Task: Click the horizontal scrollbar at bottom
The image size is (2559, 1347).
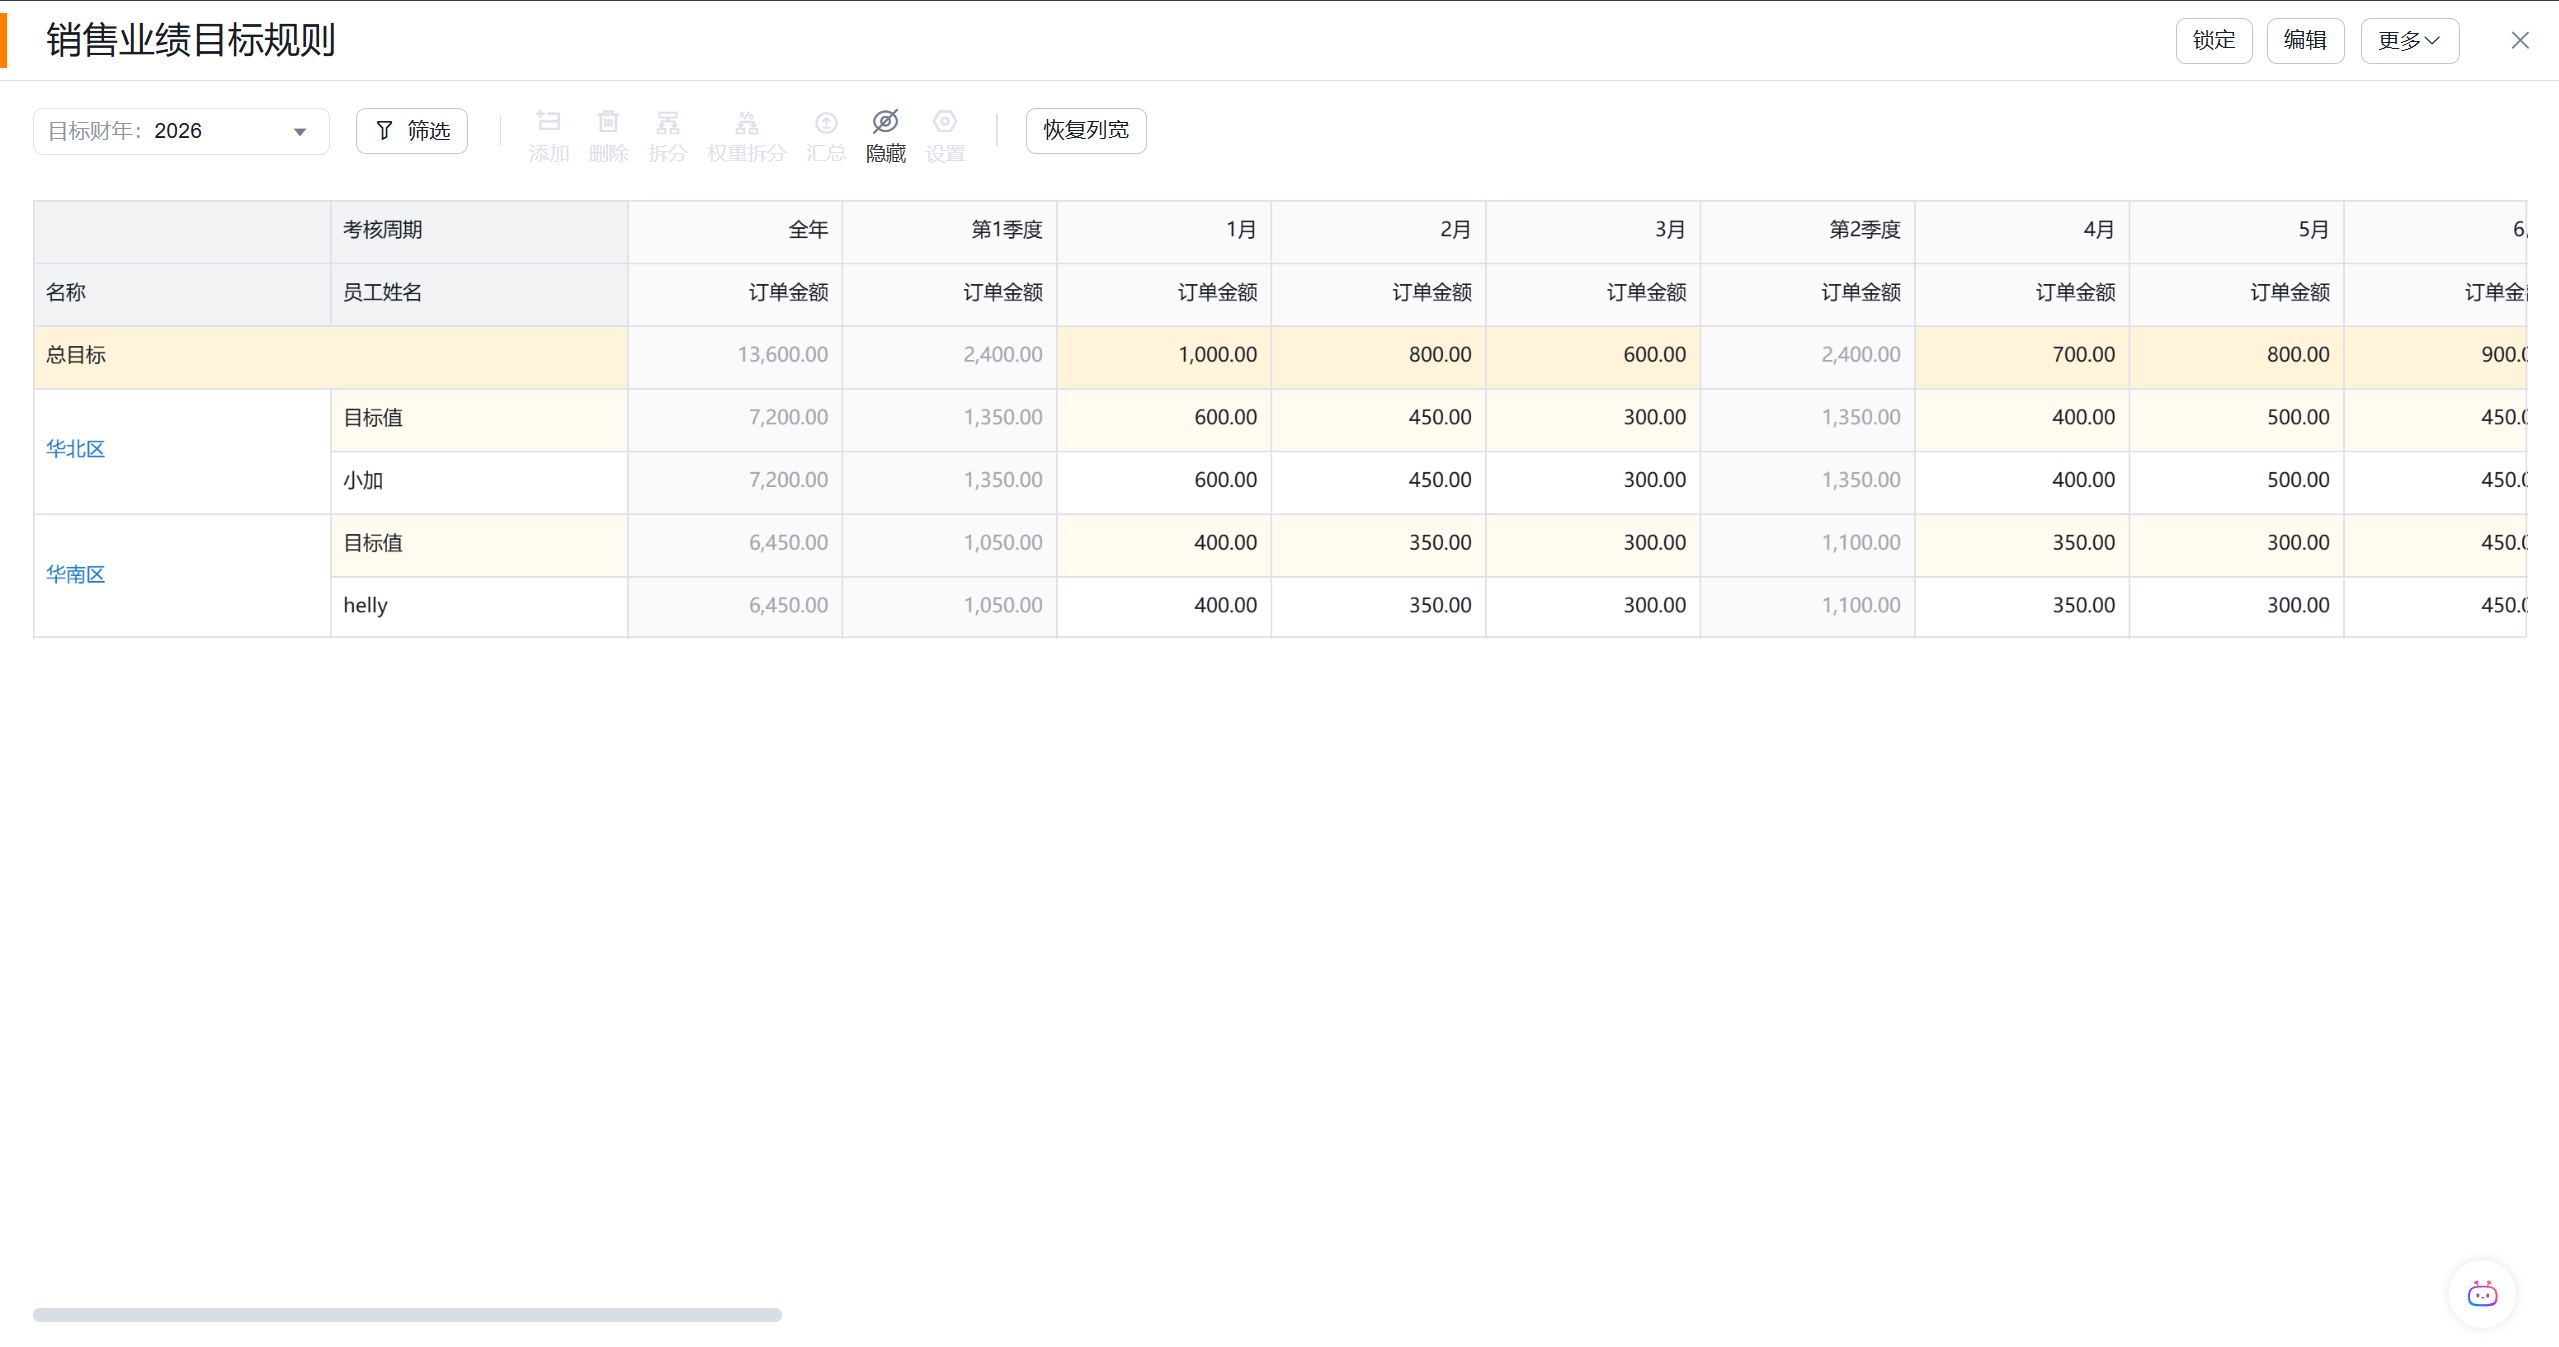Action: coord(407,1315)
